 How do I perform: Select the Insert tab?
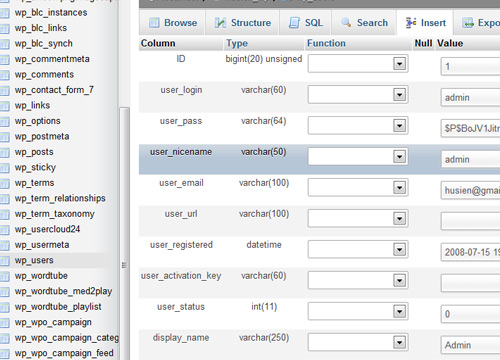click(425, 23)
